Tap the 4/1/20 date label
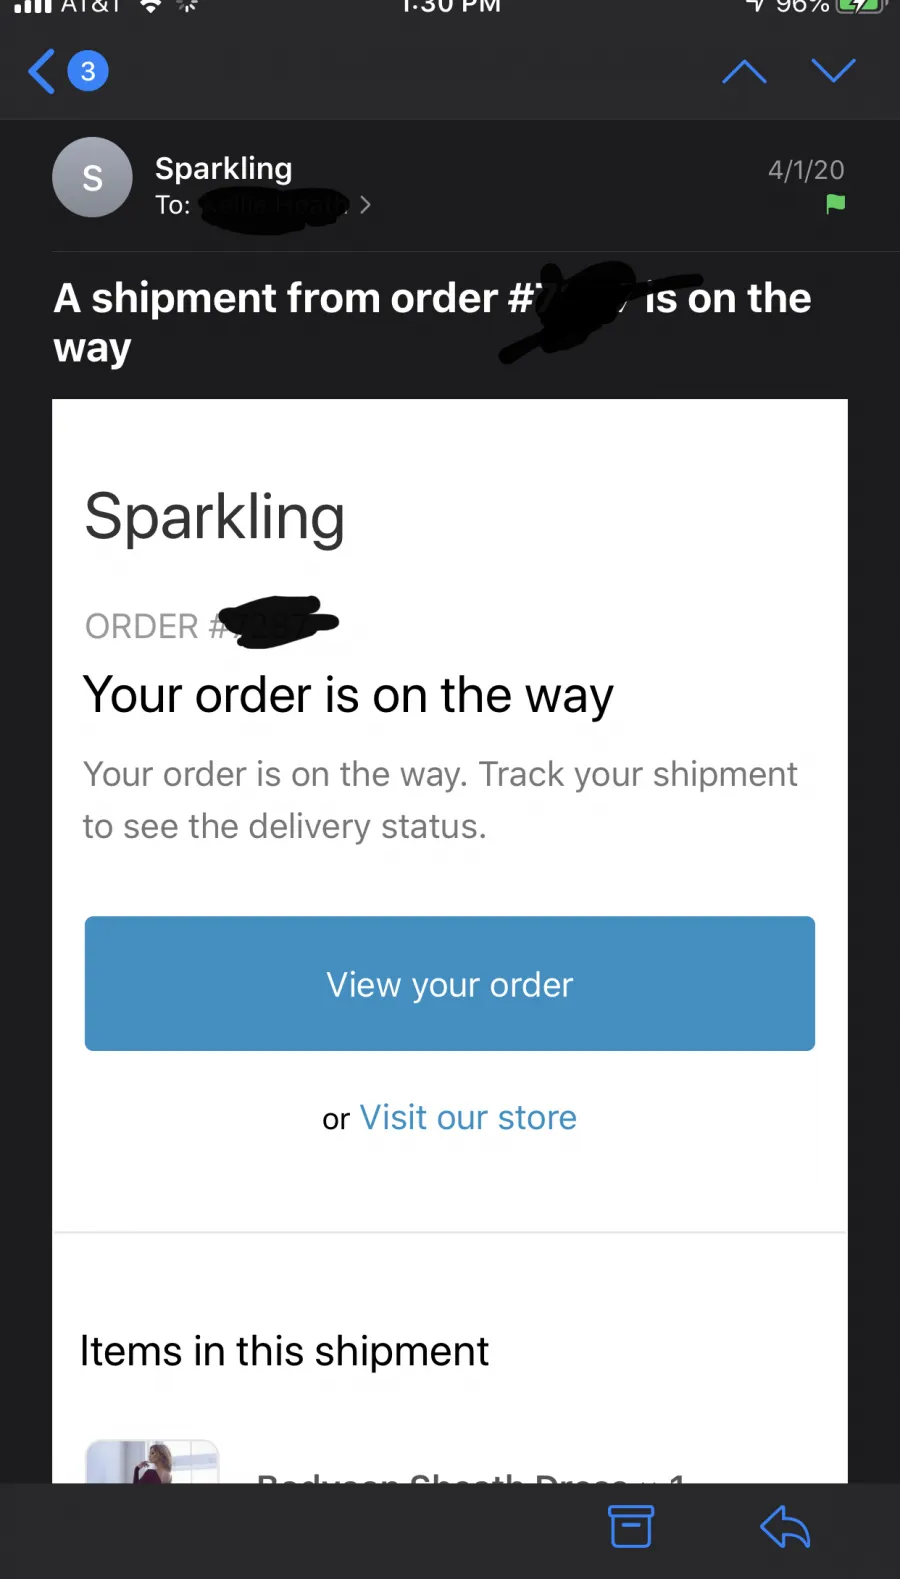The height and width of the screenshot is (1579, 900). [x=806, y=170]
